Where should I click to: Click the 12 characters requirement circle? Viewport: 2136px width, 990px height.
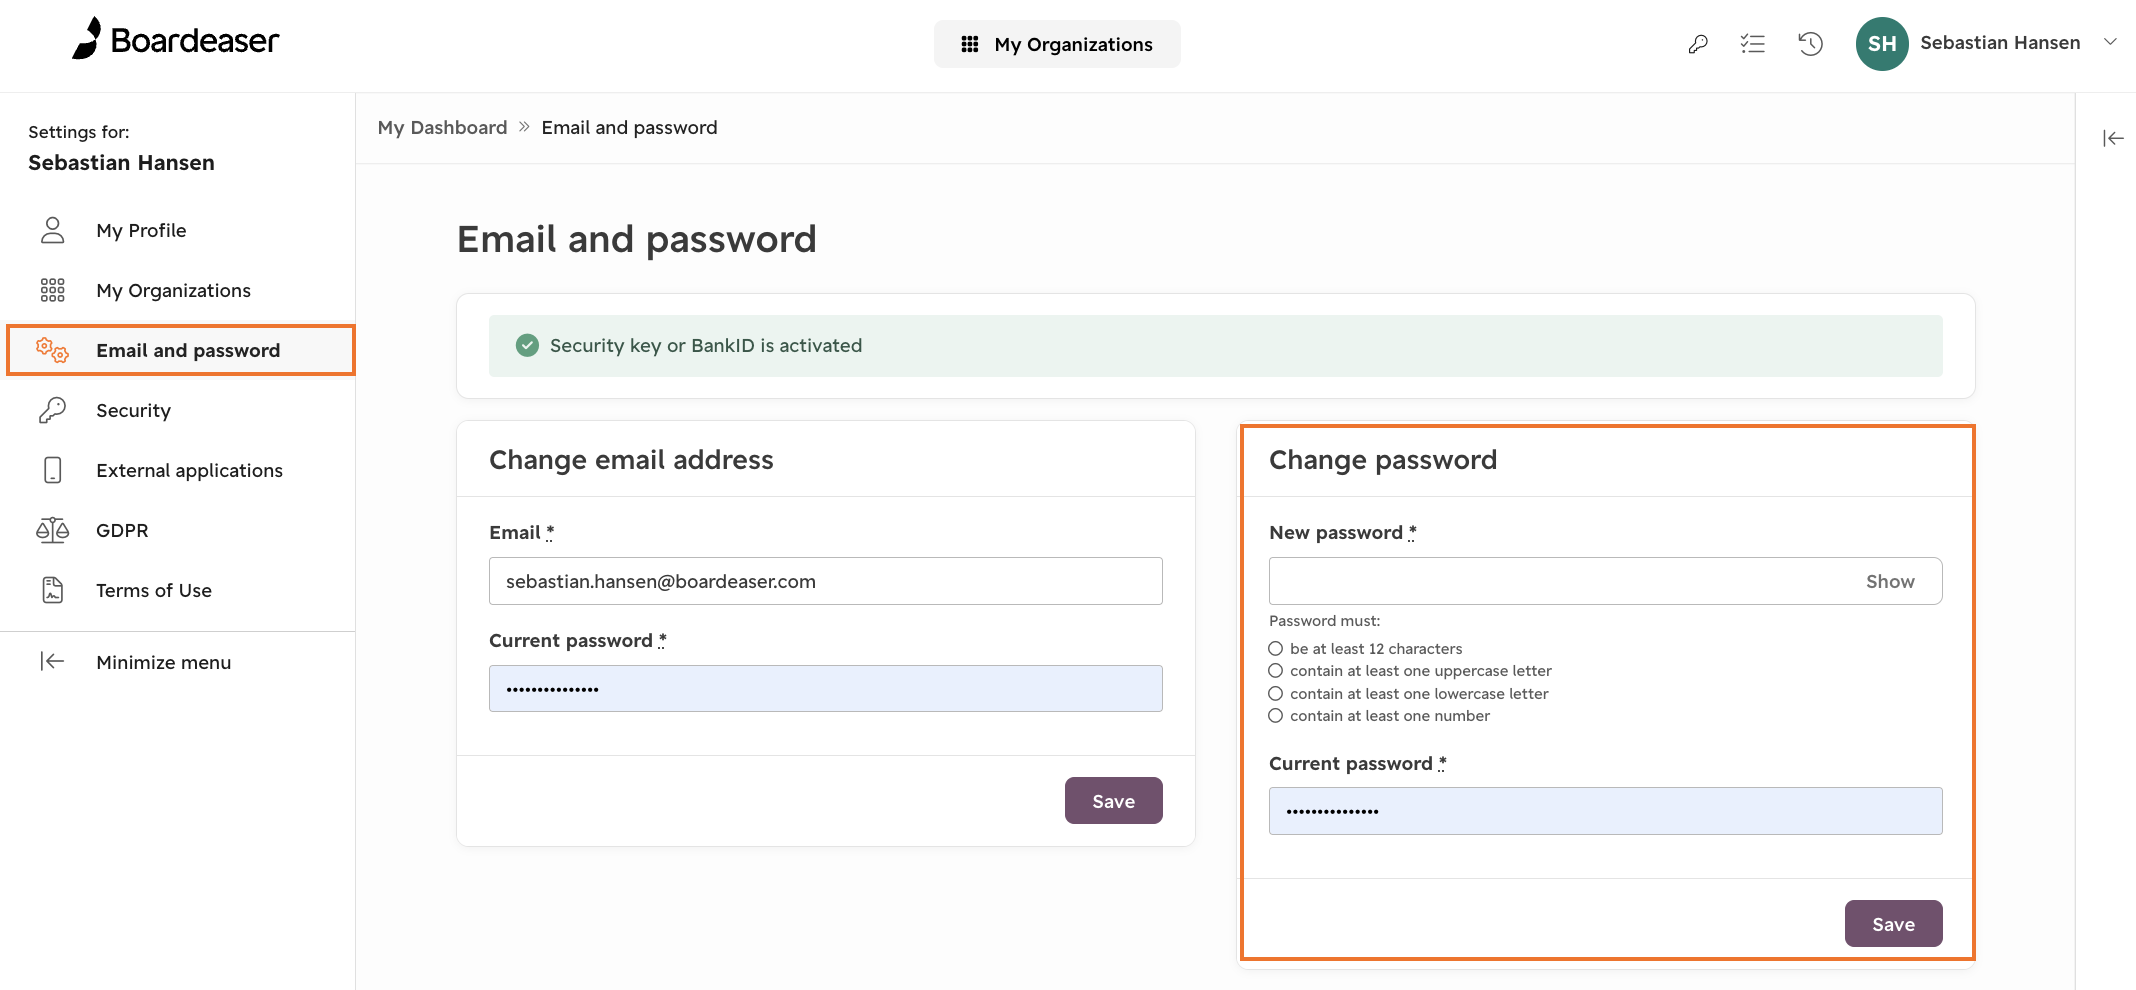[1276, 648]
